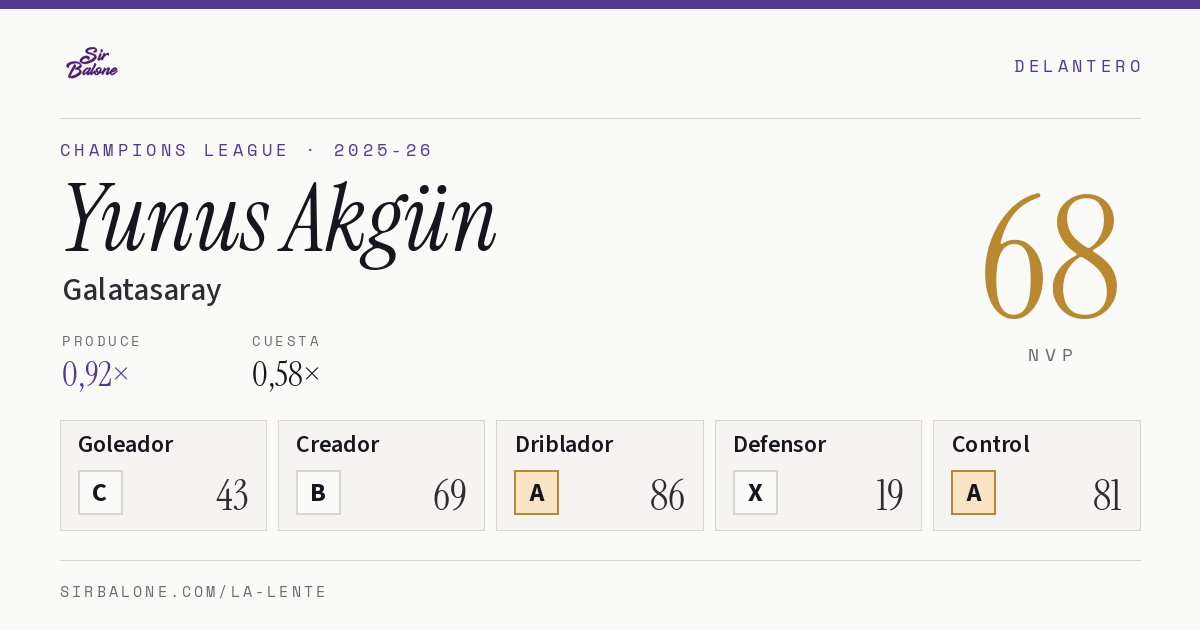Image resolution: width=1200 pixels, height=630 pixels.
Task: Click the Goleador card title
Action: click(x=126, y=444)
